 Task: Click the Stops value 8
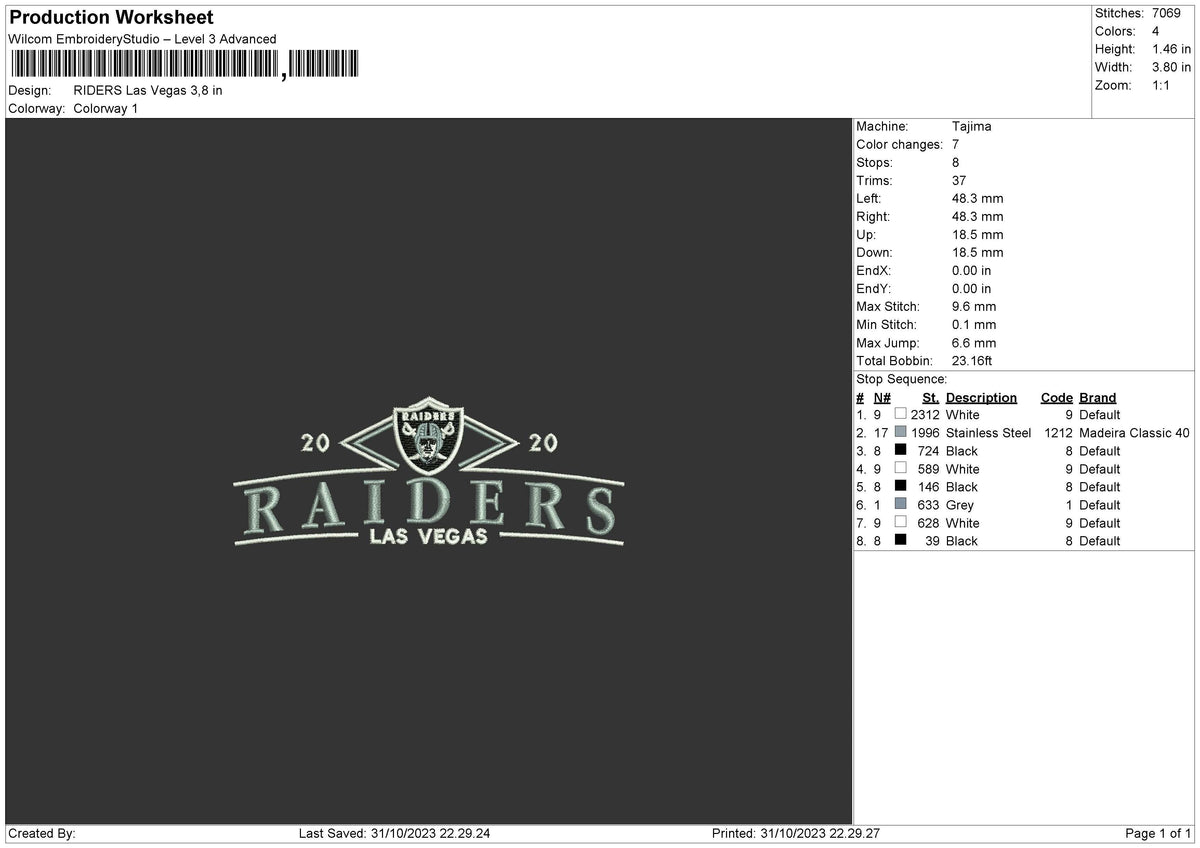point(956,162)
